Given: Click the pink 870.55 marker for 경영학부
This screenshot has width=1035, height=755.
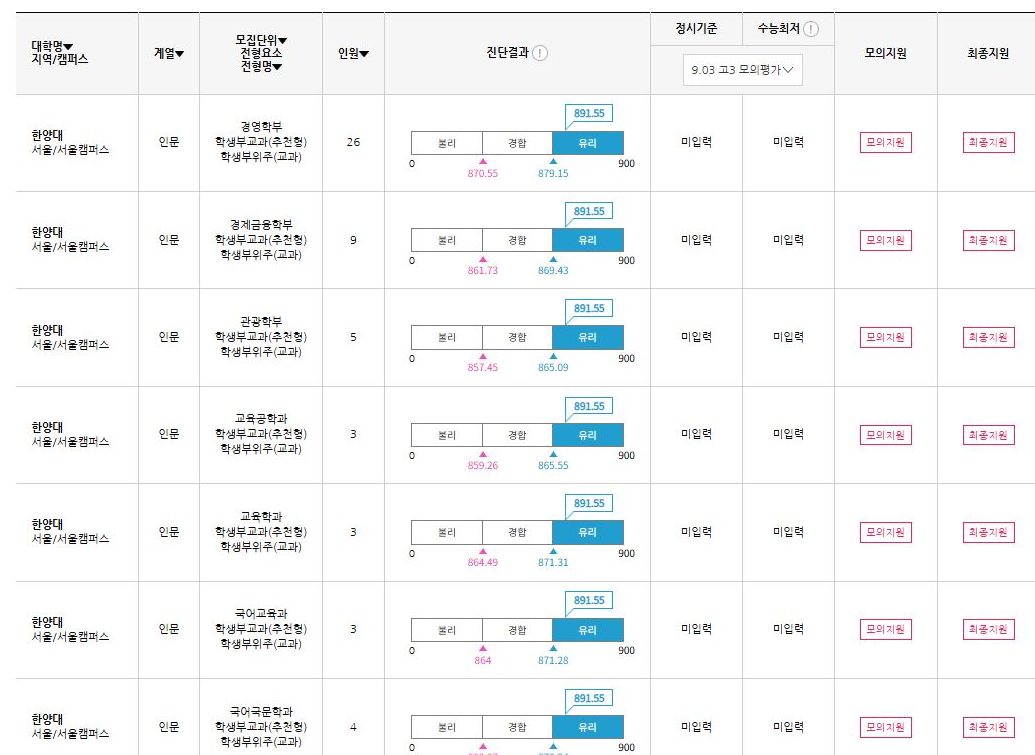Looking at the screenshot, I should pyautogui.click(x=483, y=161).
